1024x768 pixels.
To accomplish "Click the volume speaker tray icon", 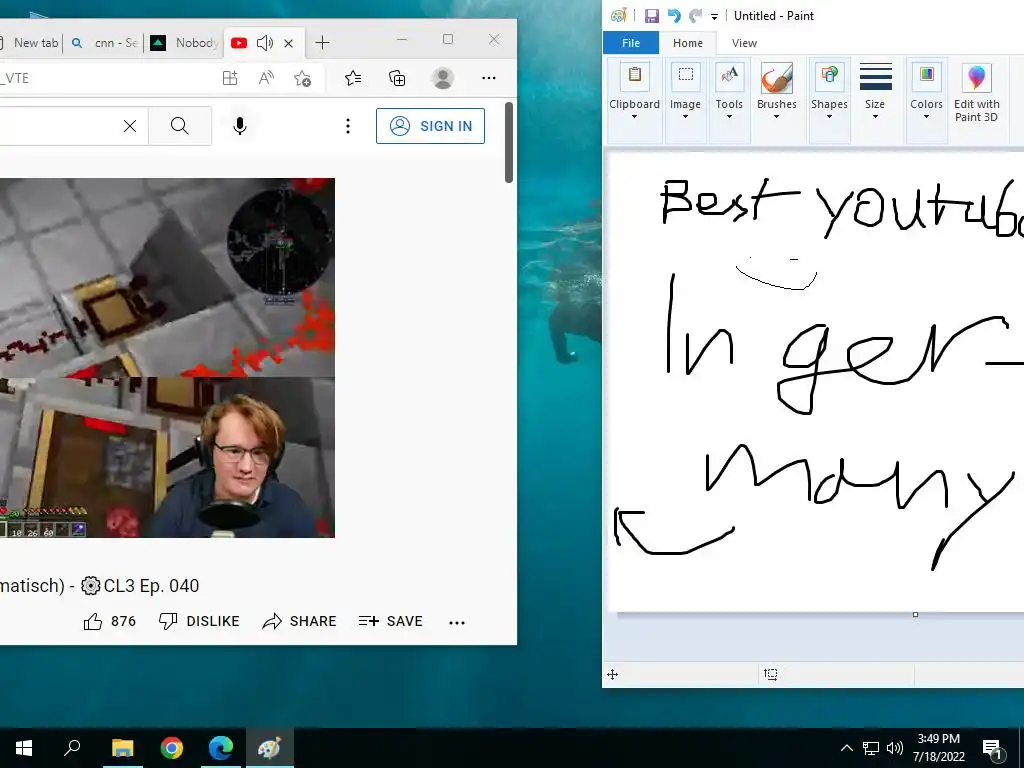I will coord(895,748).
